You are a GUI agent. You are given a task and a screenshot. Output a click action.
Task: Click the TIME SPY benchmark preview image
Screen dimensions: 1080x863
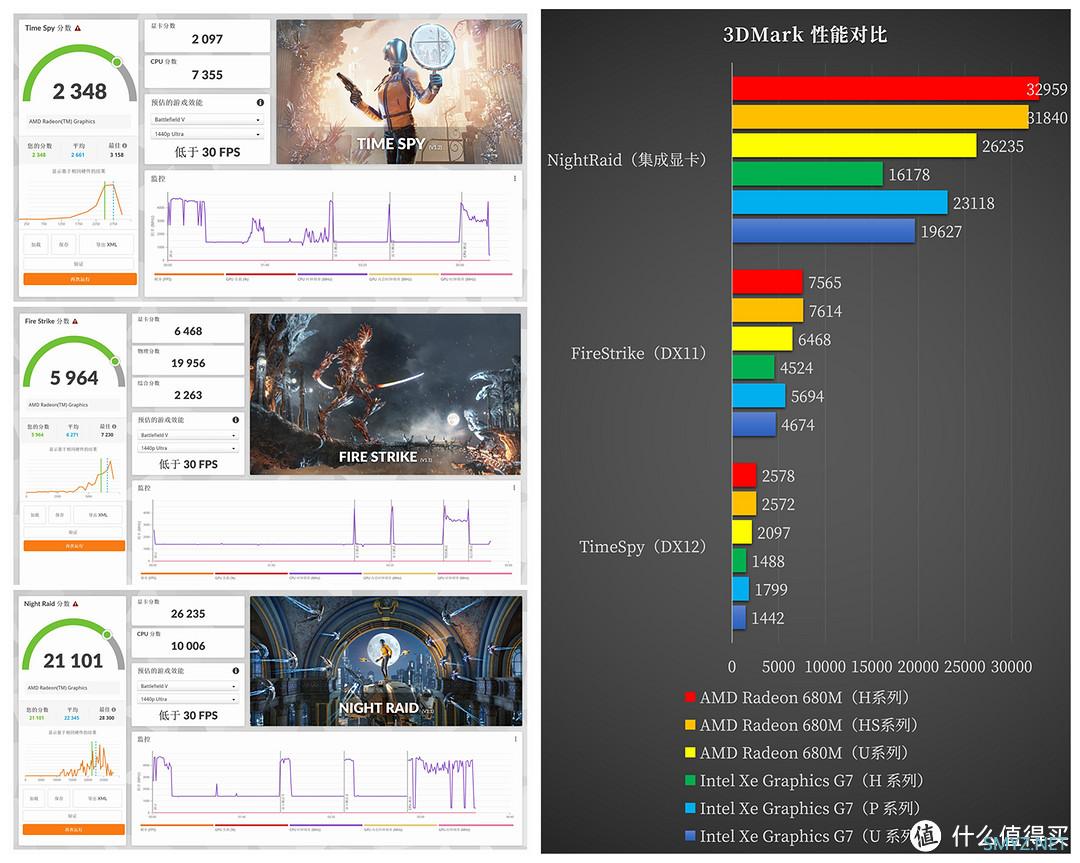click(x=399, y=92)
